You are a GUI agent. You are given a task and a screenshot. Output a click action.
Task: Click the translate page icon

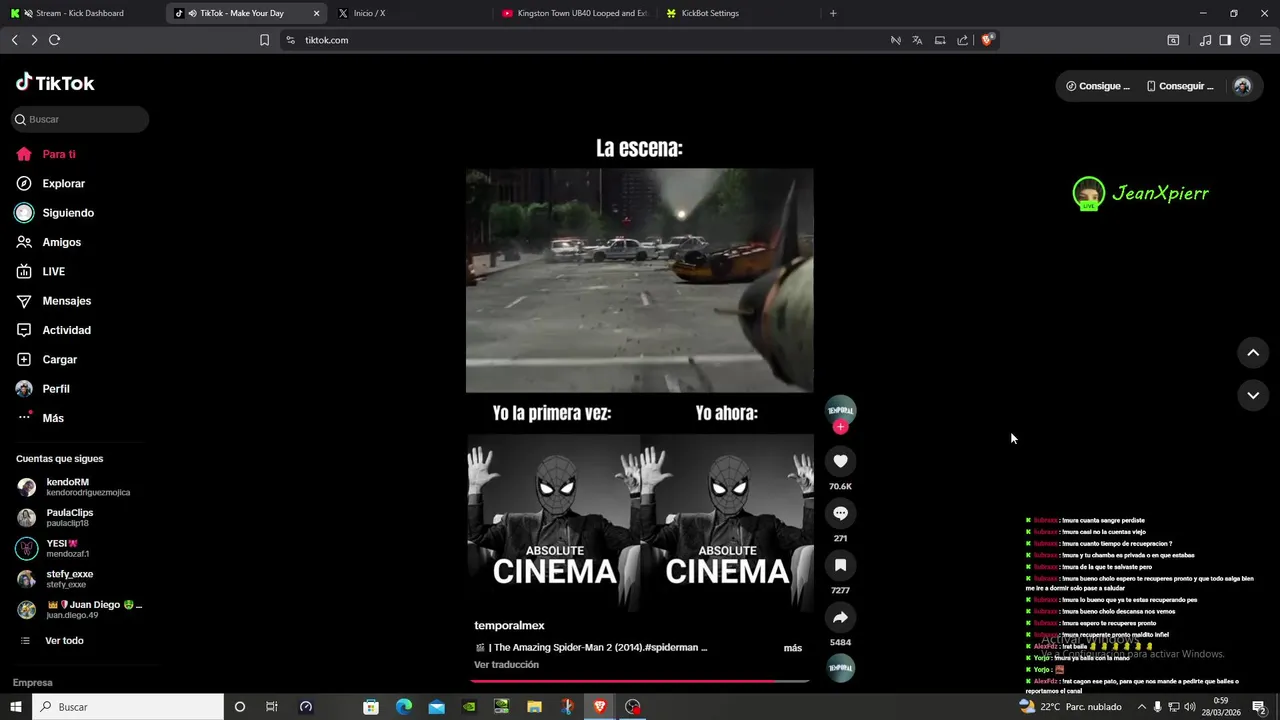coord(917,40)
